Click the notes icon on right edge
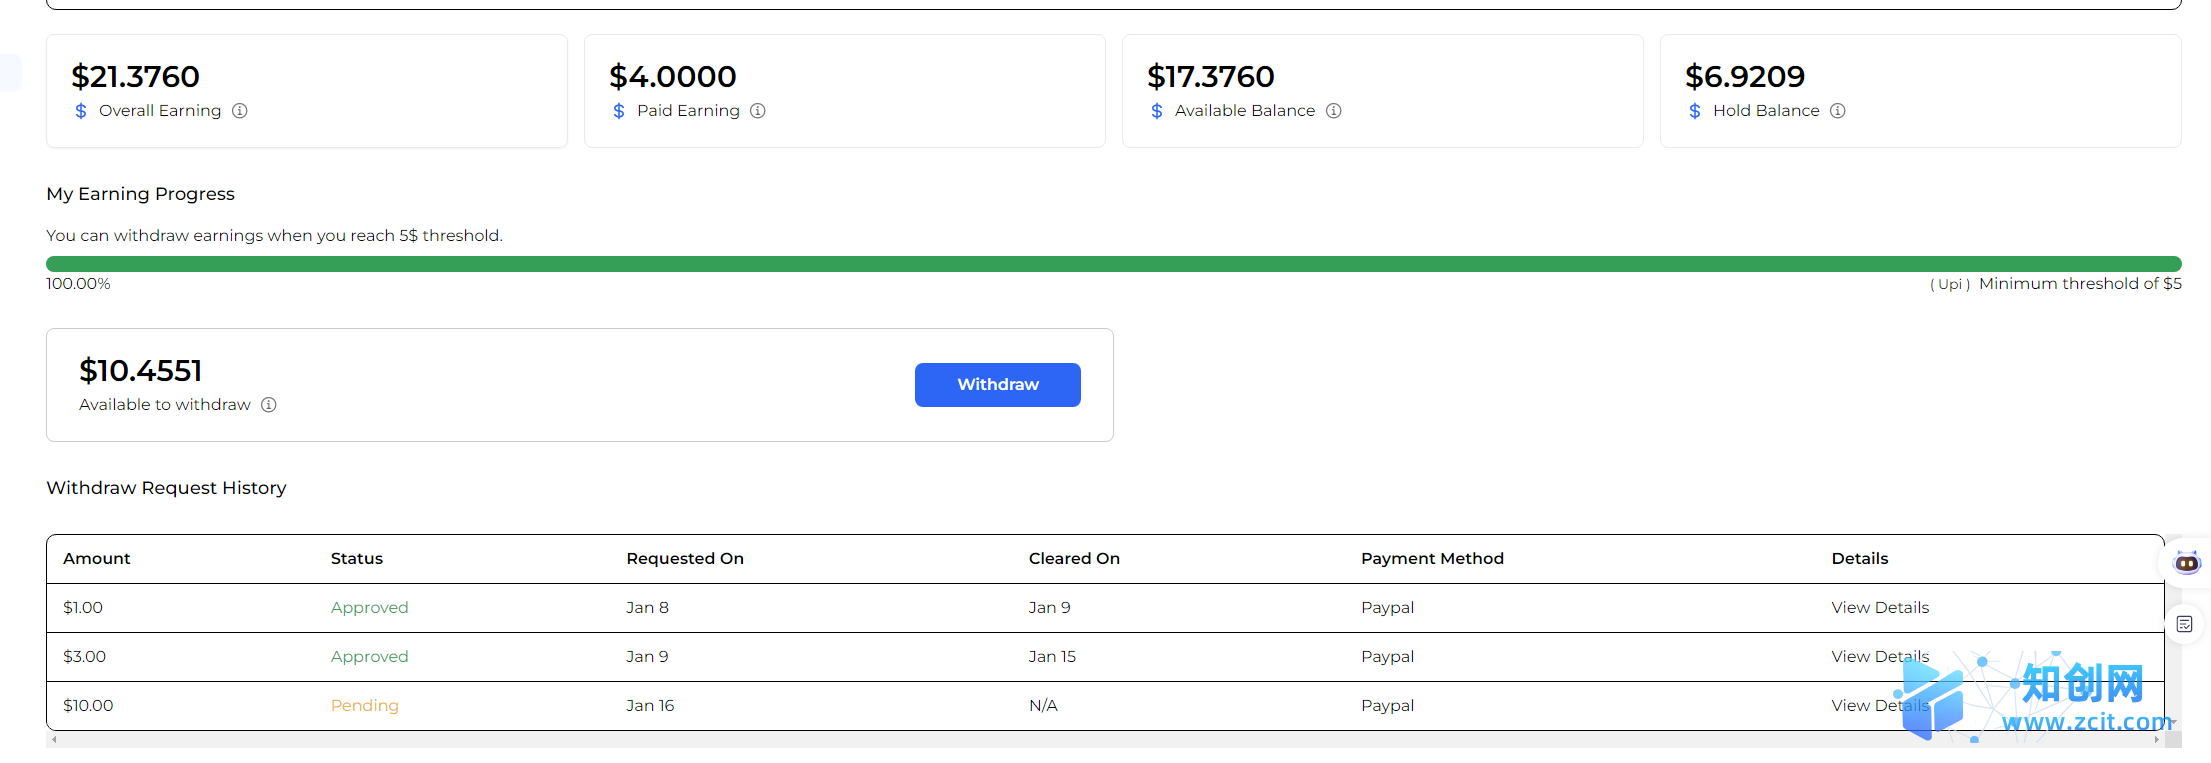 [x=2185, y=625]
